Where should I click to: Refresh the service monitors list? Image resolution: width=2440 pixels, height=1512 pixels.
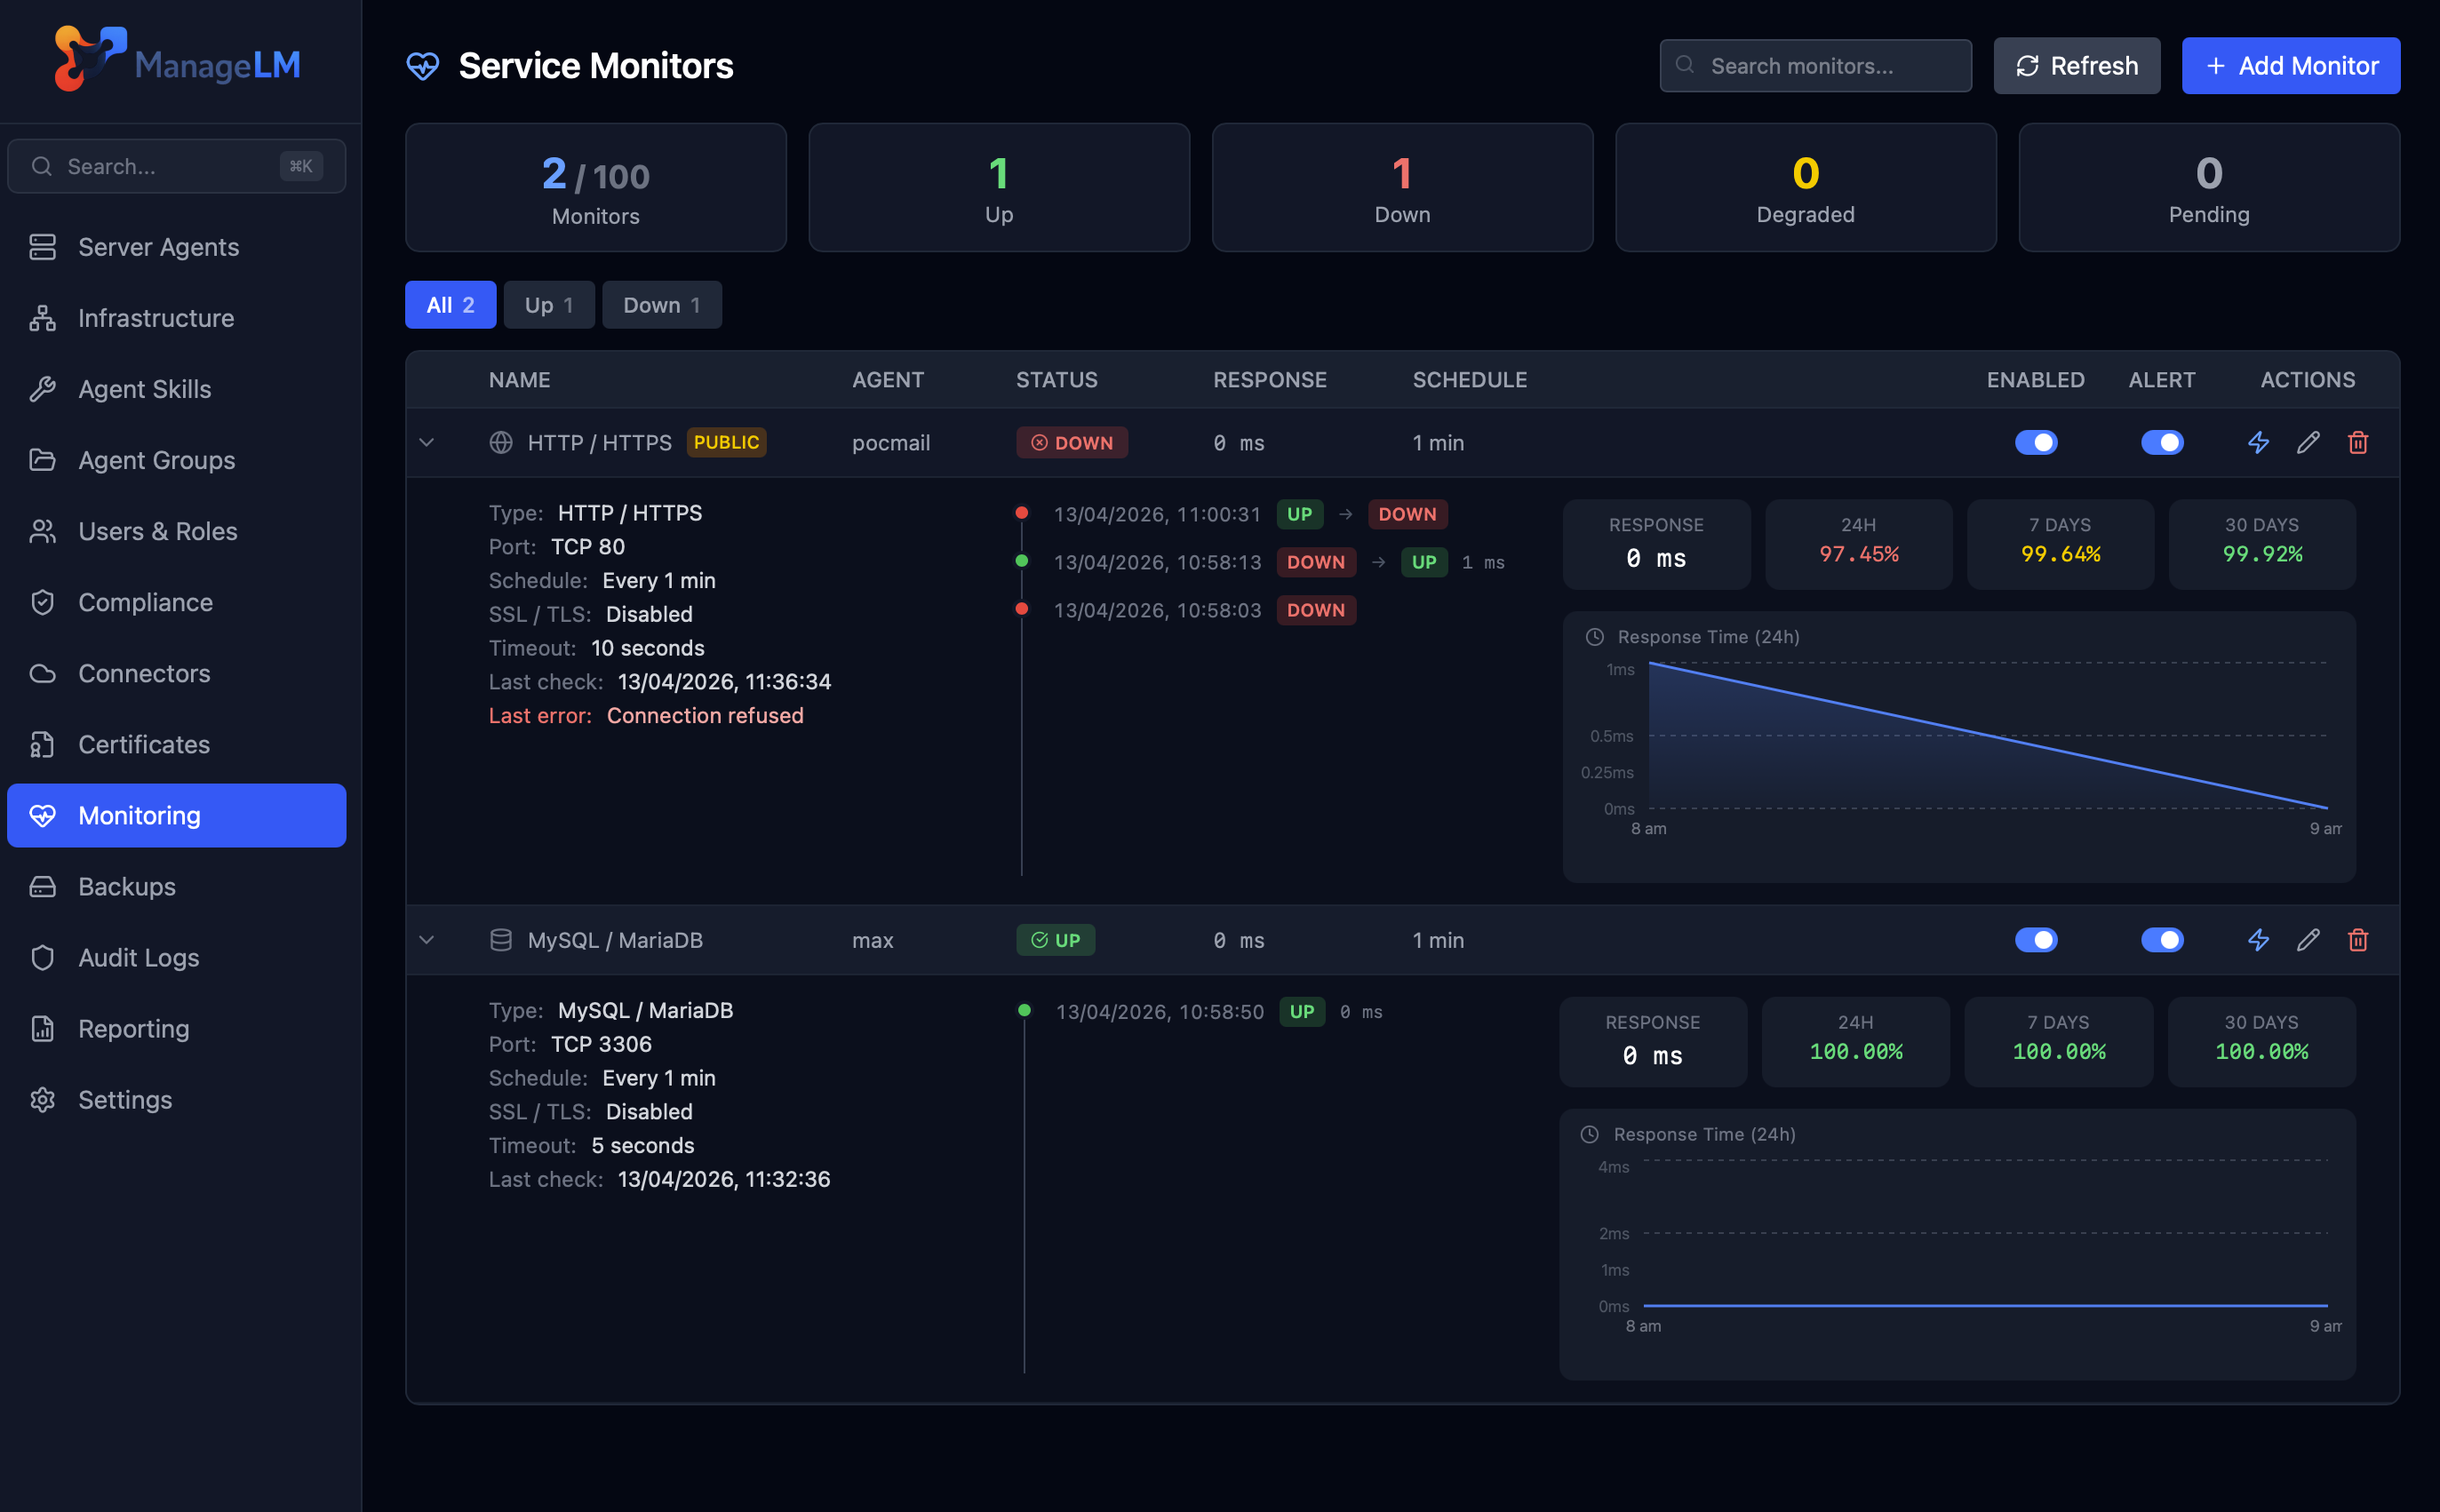(x=2076, y=65)
